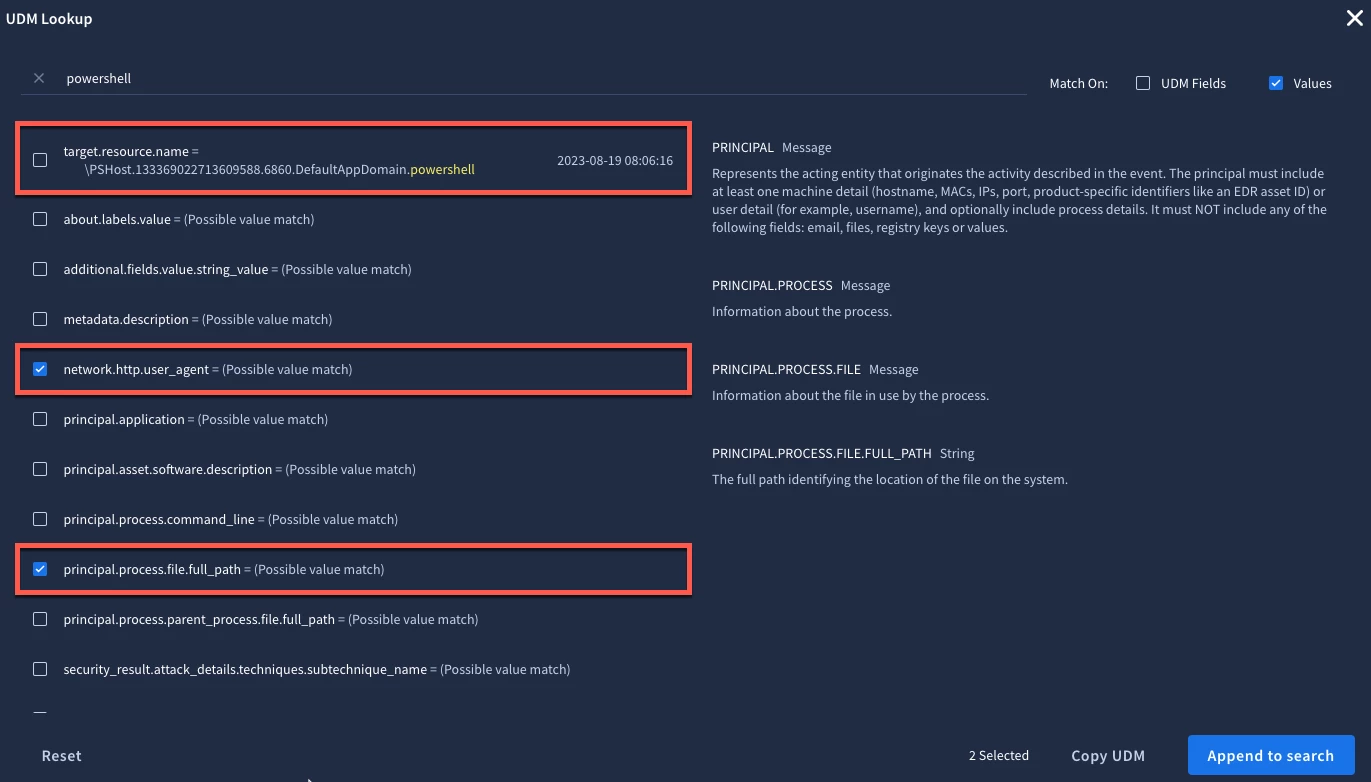Click the UDM Fields option label
This screenshot has height=782, width=1371.
click(x=1193, y=84)
